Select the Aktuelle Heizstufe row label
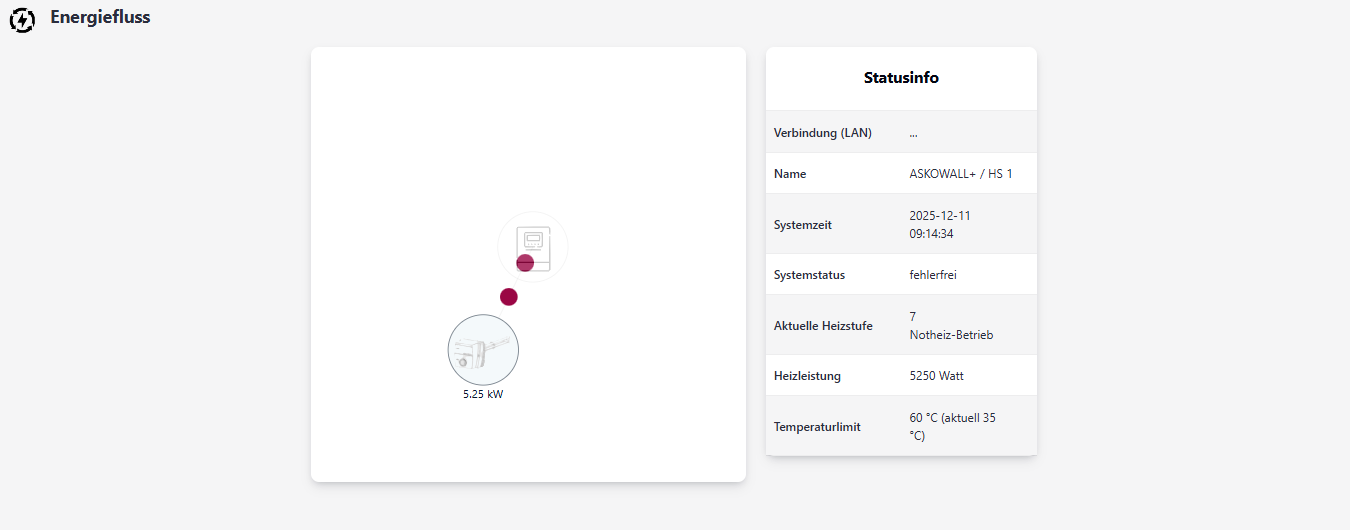This screenshot has height=530, width=1350. tap(822, 326)
